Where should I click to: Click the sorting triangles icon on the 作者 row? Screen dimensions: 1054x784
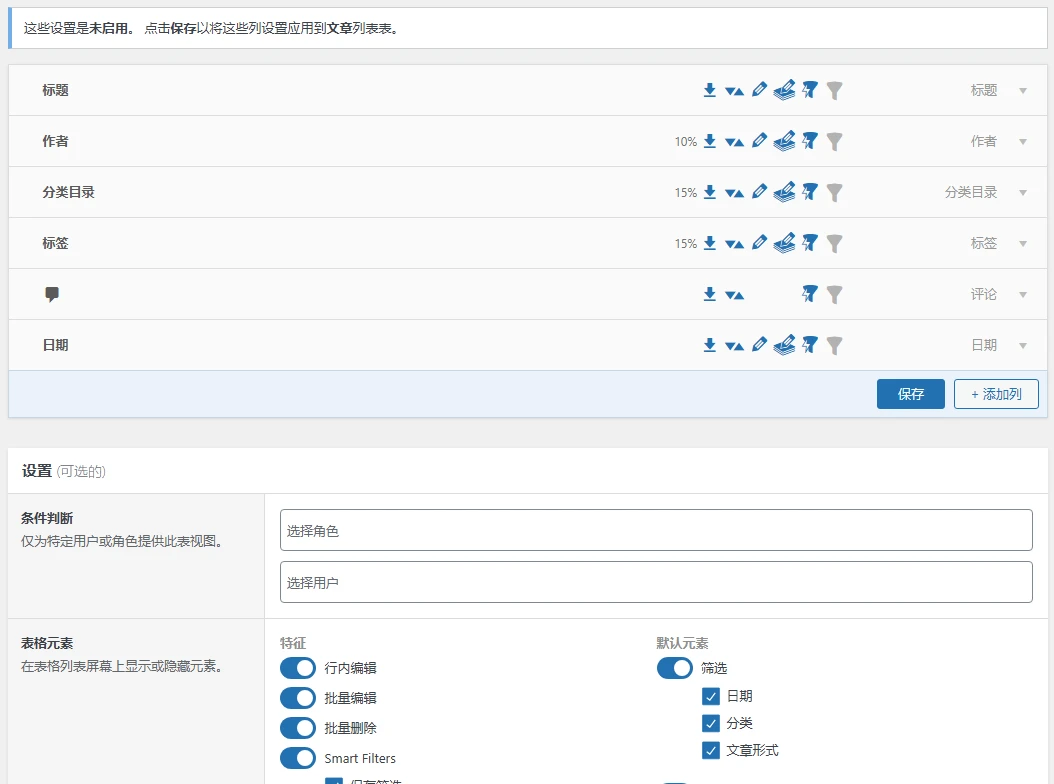734,141
